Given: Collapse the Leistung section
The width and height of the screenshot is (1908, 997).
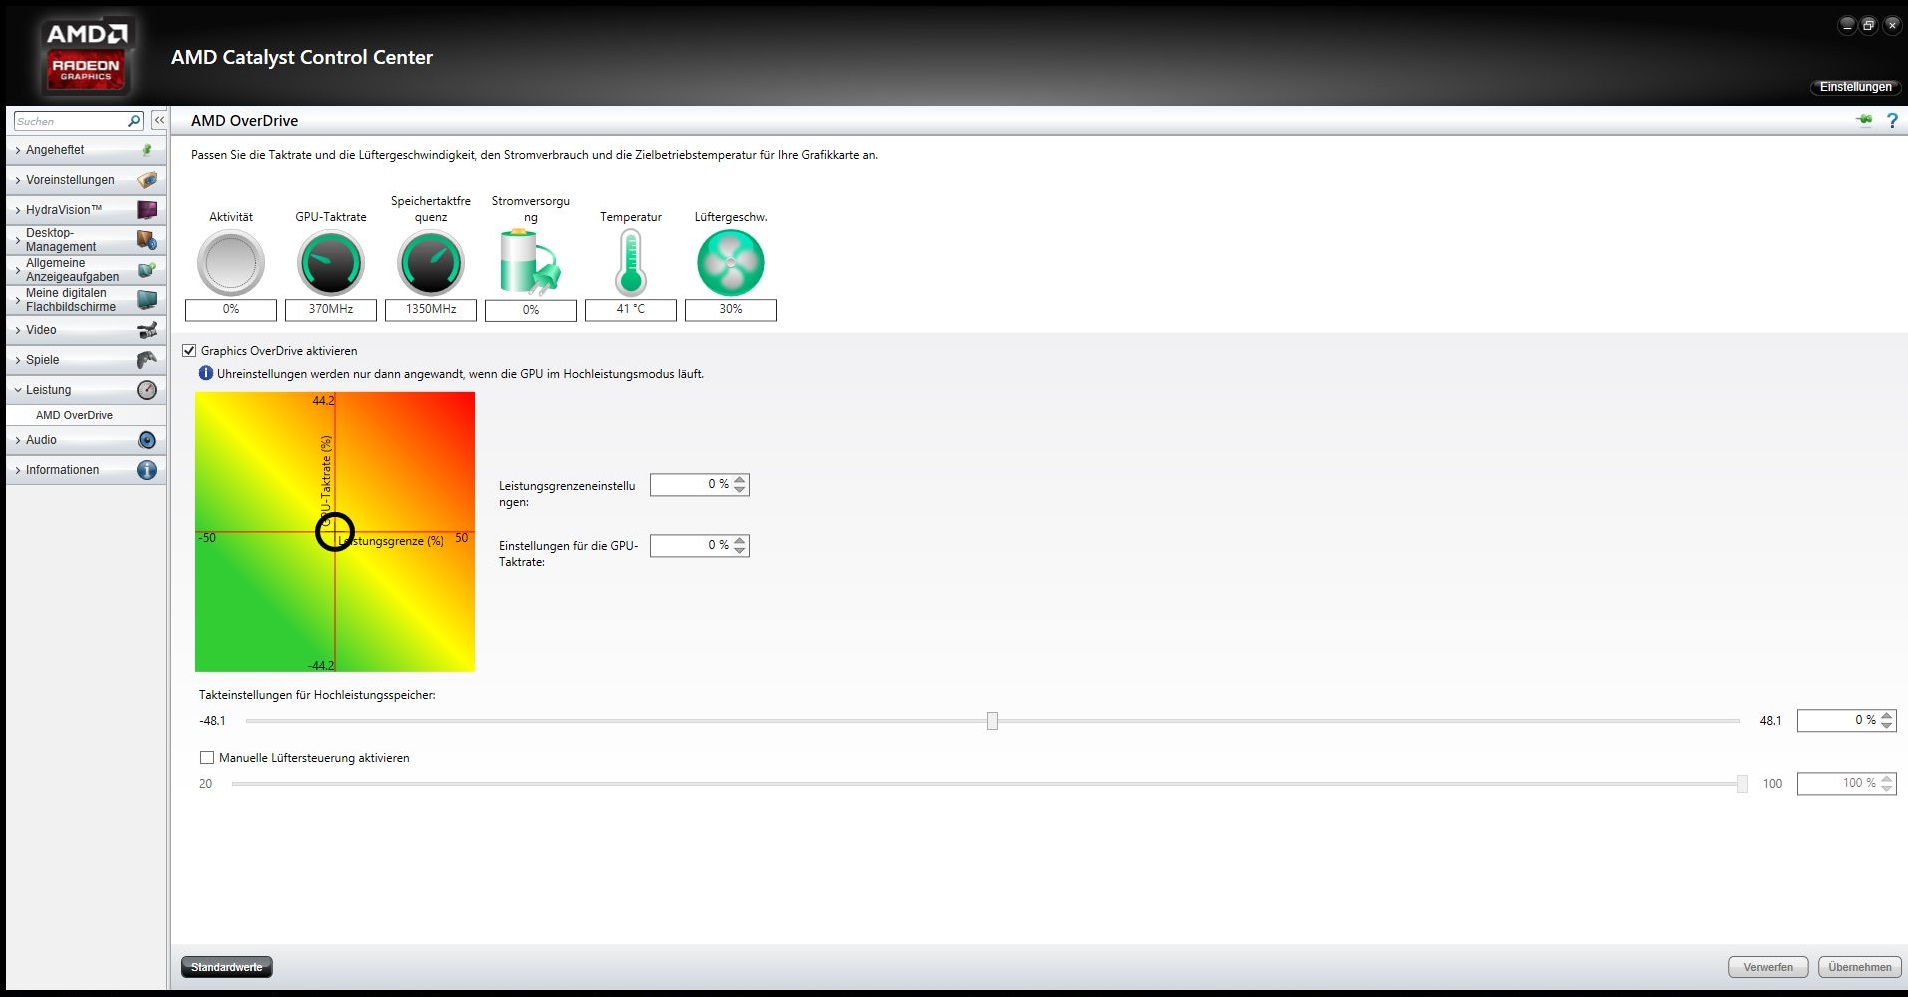Looking at the screenshot, I should tap(17, 390).
